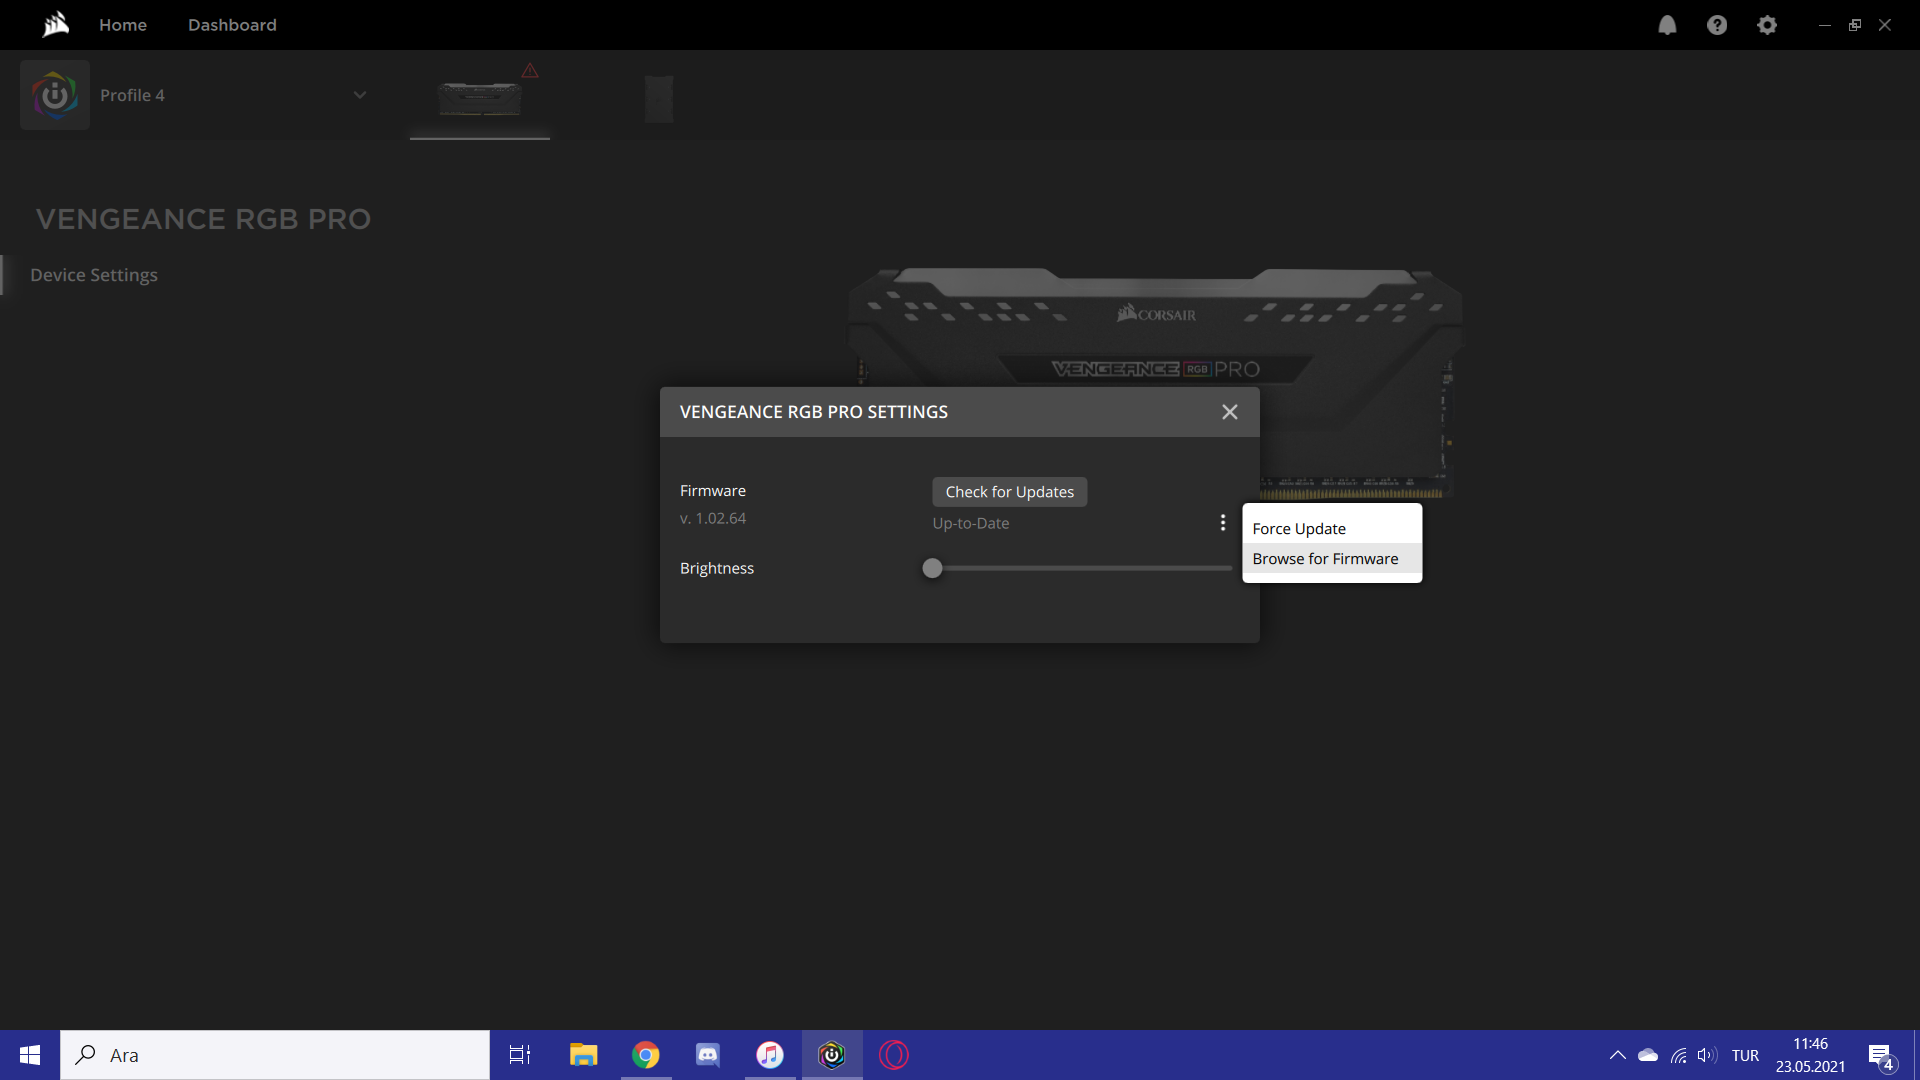Click the Ara search box
1920x1080 pixels.
coord(275,1055)
